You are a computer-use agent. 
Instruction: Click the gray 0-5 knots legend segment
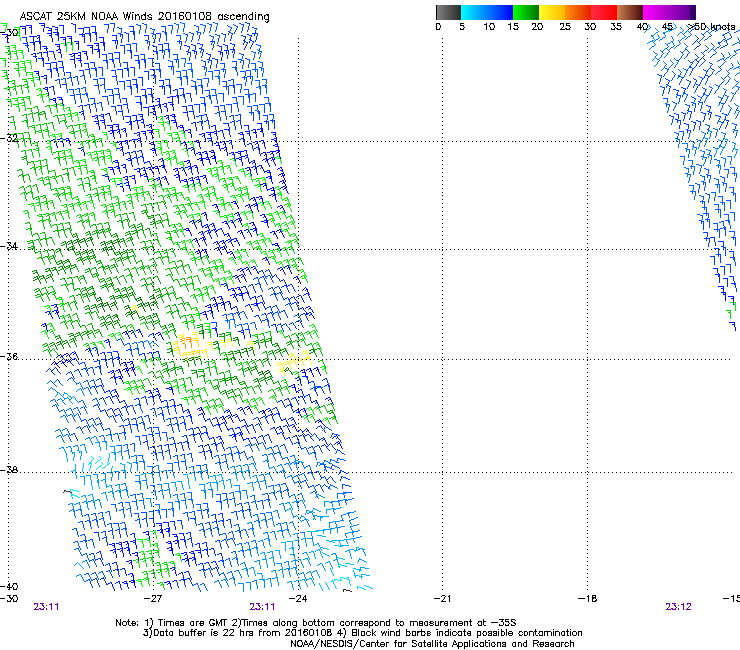(x=448, y=12)
